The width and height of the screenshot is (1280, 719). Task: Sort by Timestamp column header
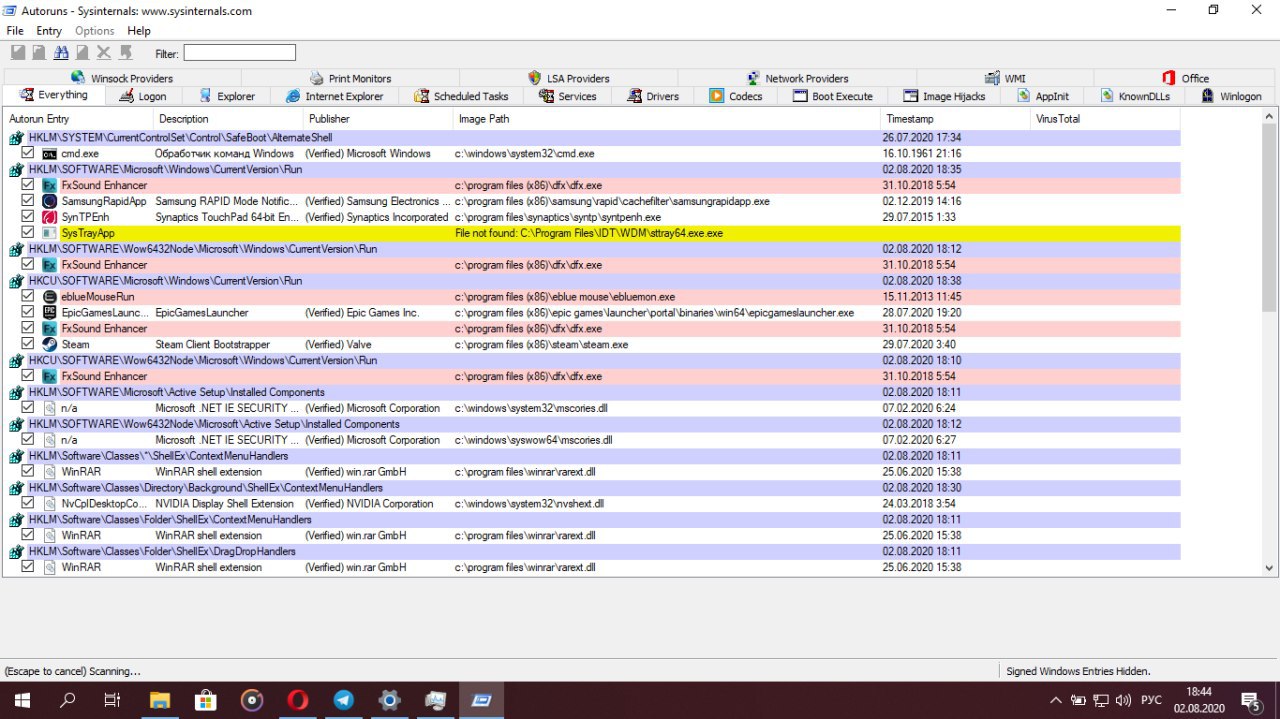955,119
